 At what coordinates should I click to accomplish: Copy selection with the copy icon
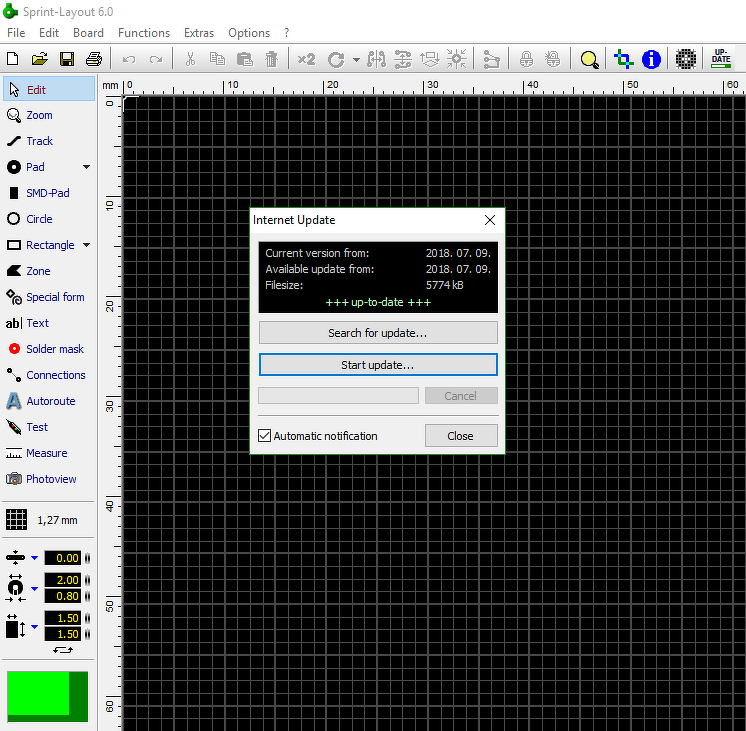coord(217,59)
